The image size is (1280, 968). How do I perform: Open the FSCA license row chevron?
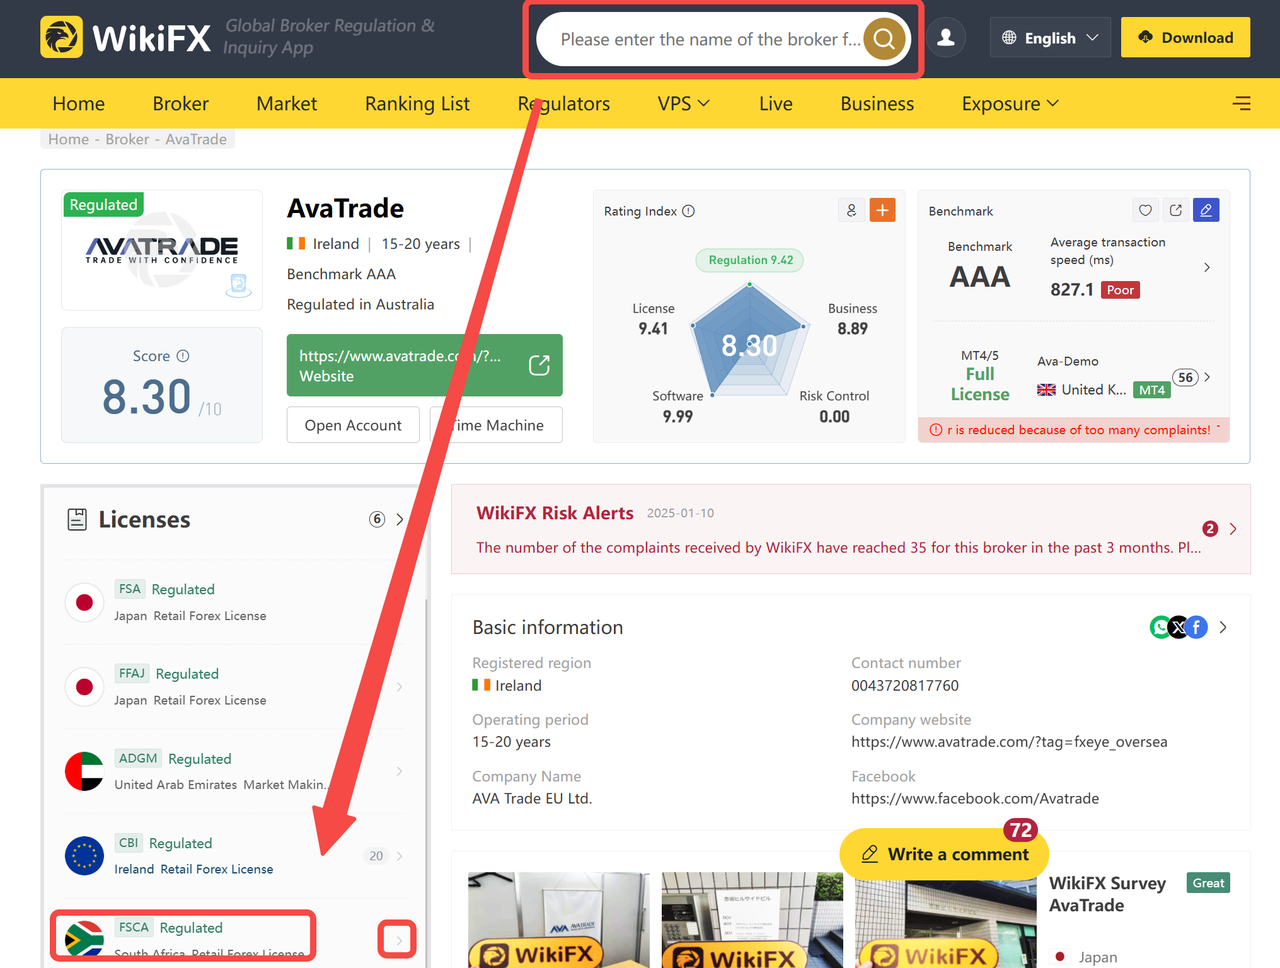point(398,940)
